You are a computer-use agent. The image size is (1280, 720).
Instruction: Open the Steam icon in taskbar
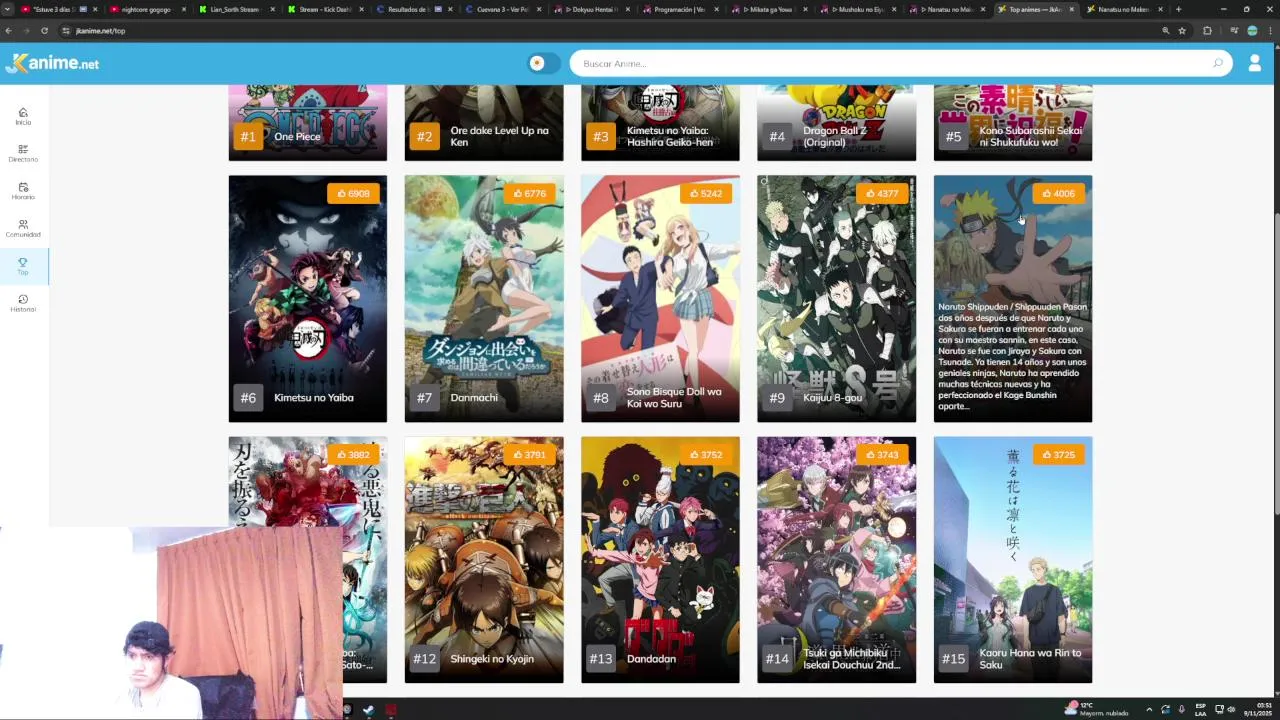coord(368,710)
